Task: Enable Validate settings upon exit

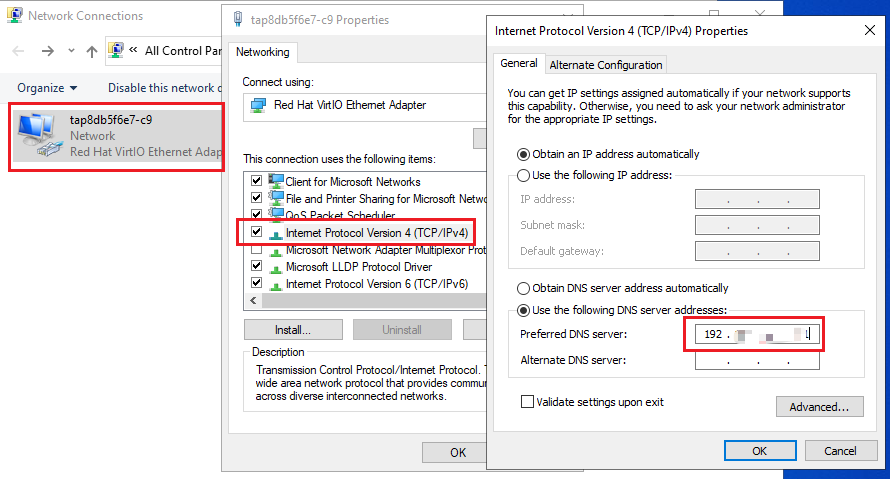Action: pyautogui.click(x=527, y=402)
